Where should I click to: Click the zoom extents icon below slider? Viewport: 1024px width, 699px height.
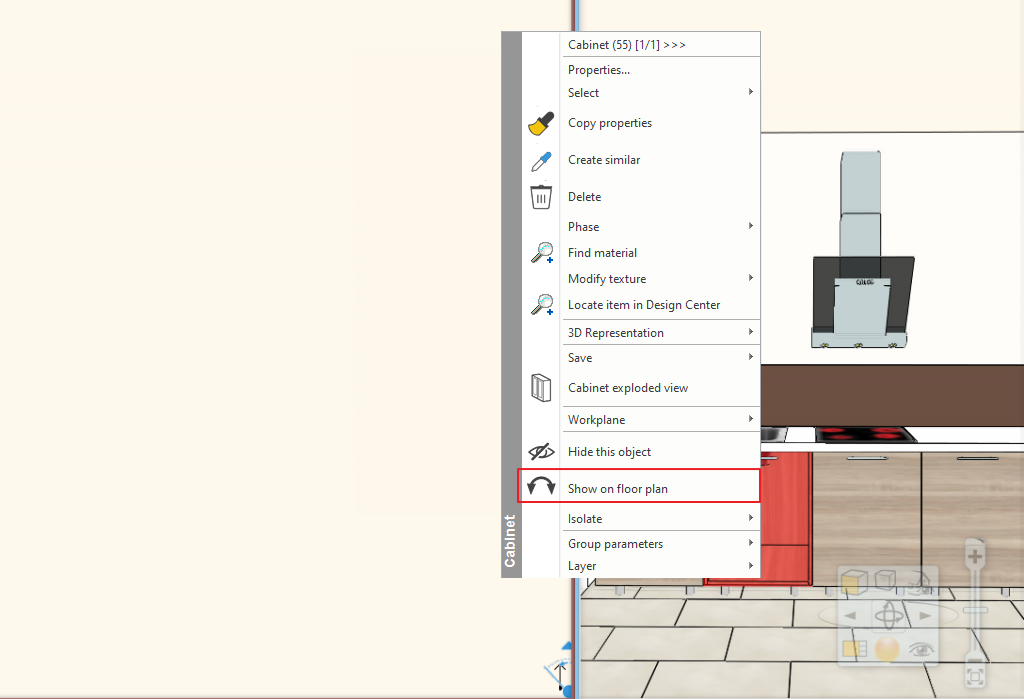[x=974, y=677]
